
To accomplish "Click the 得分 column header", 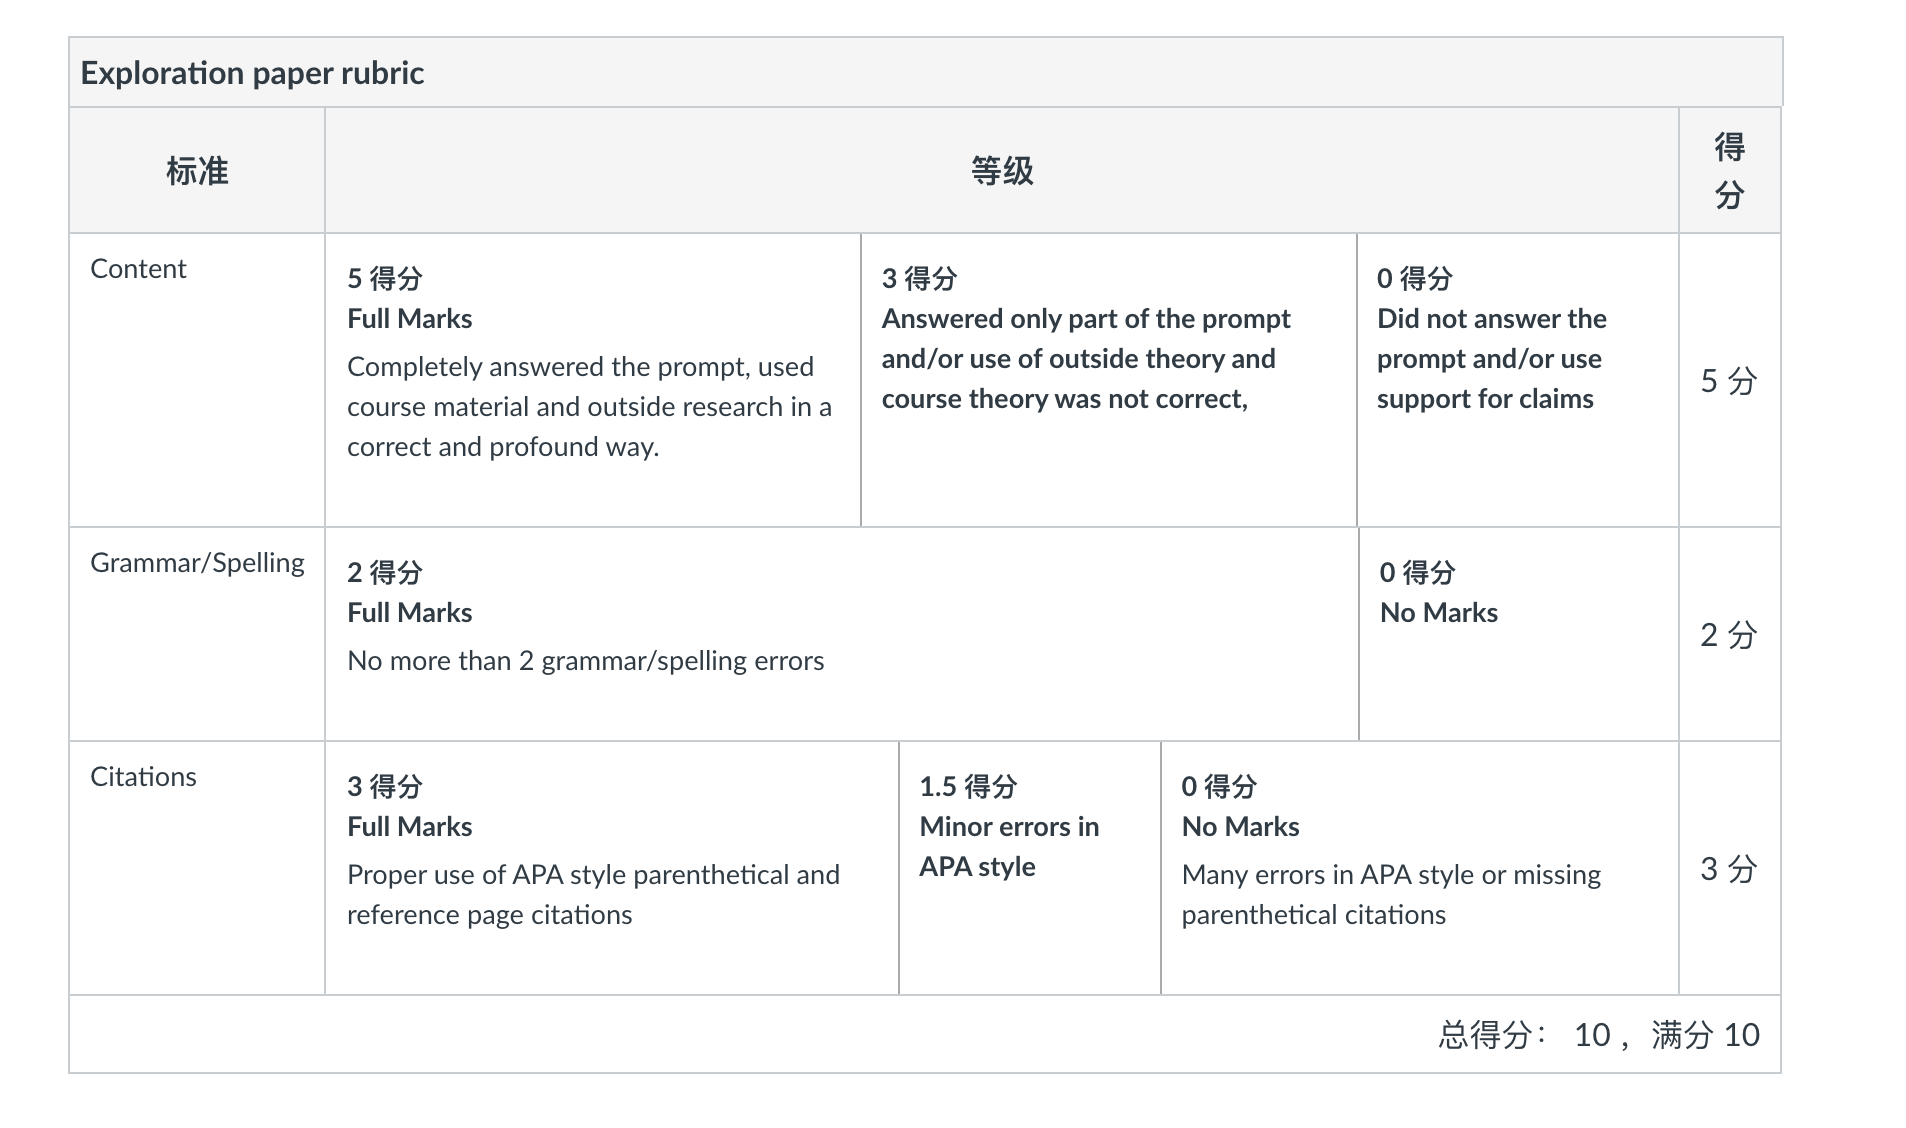I will [x=1730, y=171].
